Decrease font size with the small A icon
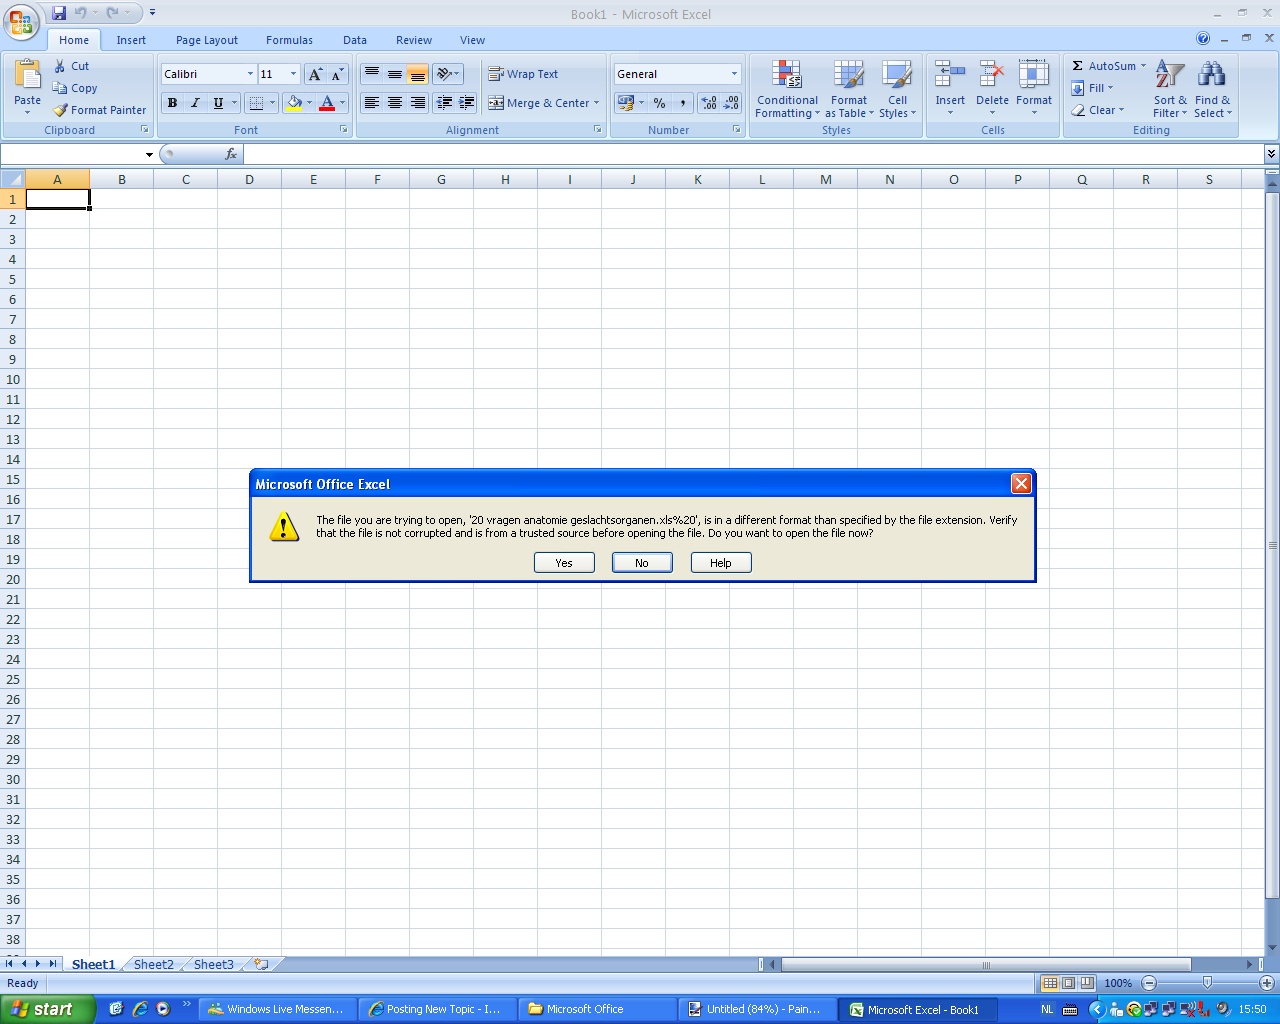Image resolution: width=1280 pixels, height=1024 pixels. tap(337, 74)
